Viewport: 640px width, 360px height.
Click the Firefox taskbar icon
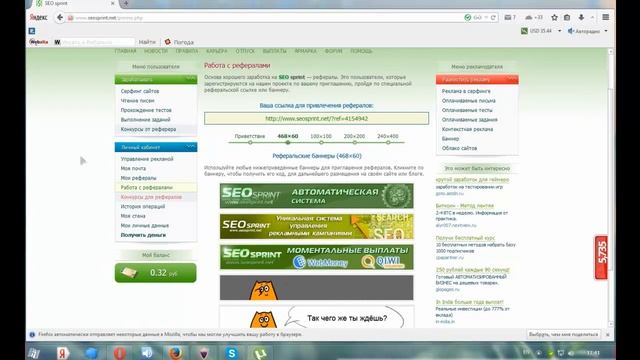[176, 353]
